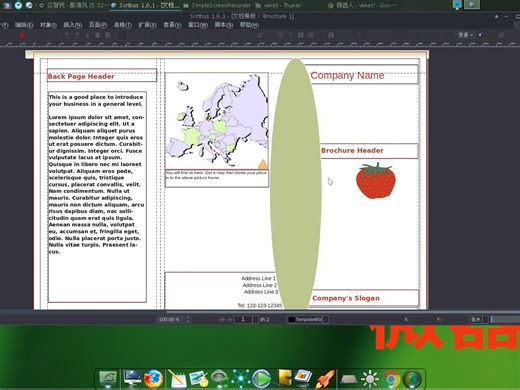Go to the first page arrow
This screenshot has height=390, width=520.
click(222, 319)
